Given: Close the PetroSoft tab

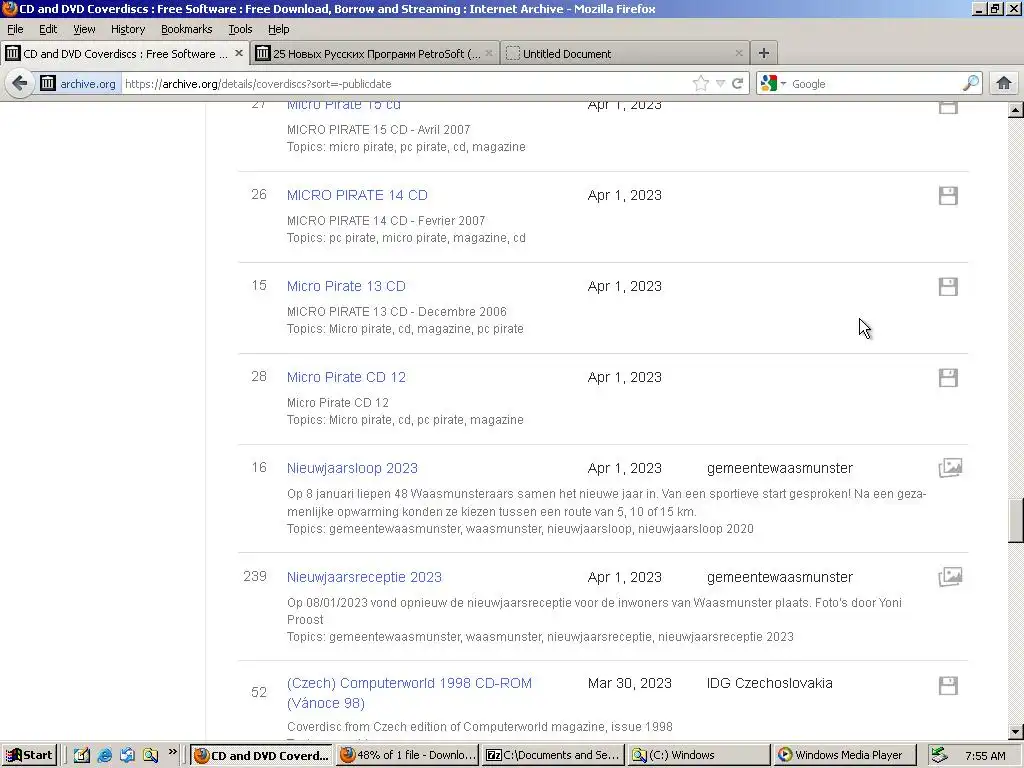Looking at the screenshot, I should 488,53.
